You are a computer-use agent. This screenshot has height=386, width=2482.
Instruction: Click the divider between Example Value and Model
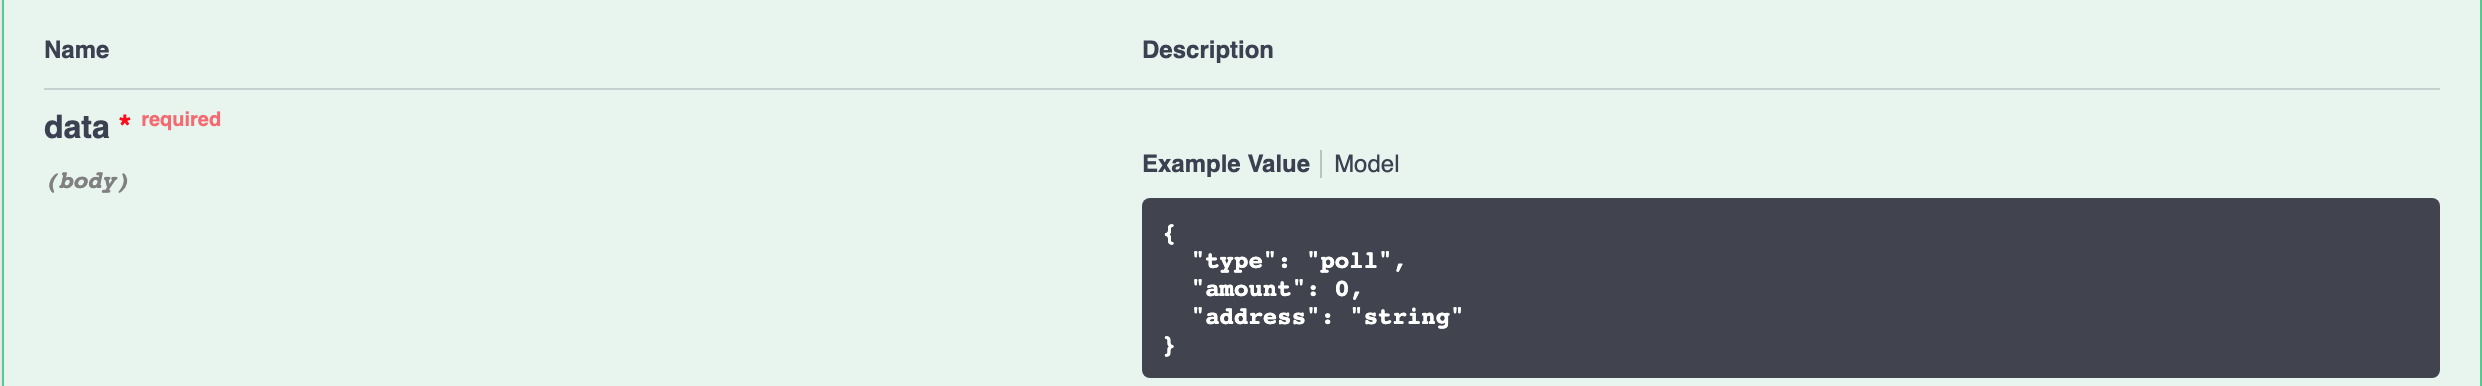(1321, 164)
